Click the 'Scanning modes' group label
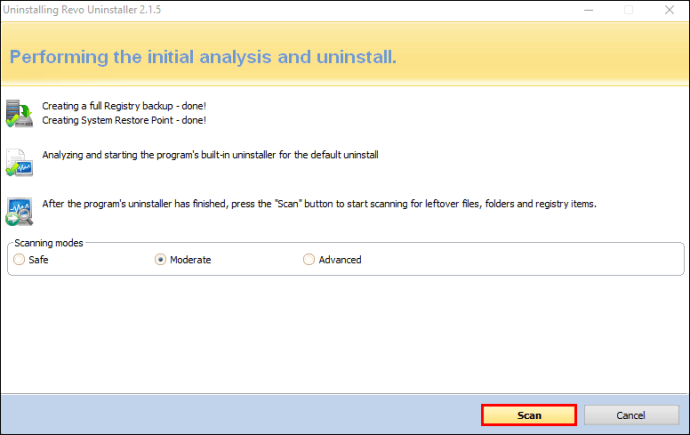Screen dimensions: 690x435 coord(49,243)
